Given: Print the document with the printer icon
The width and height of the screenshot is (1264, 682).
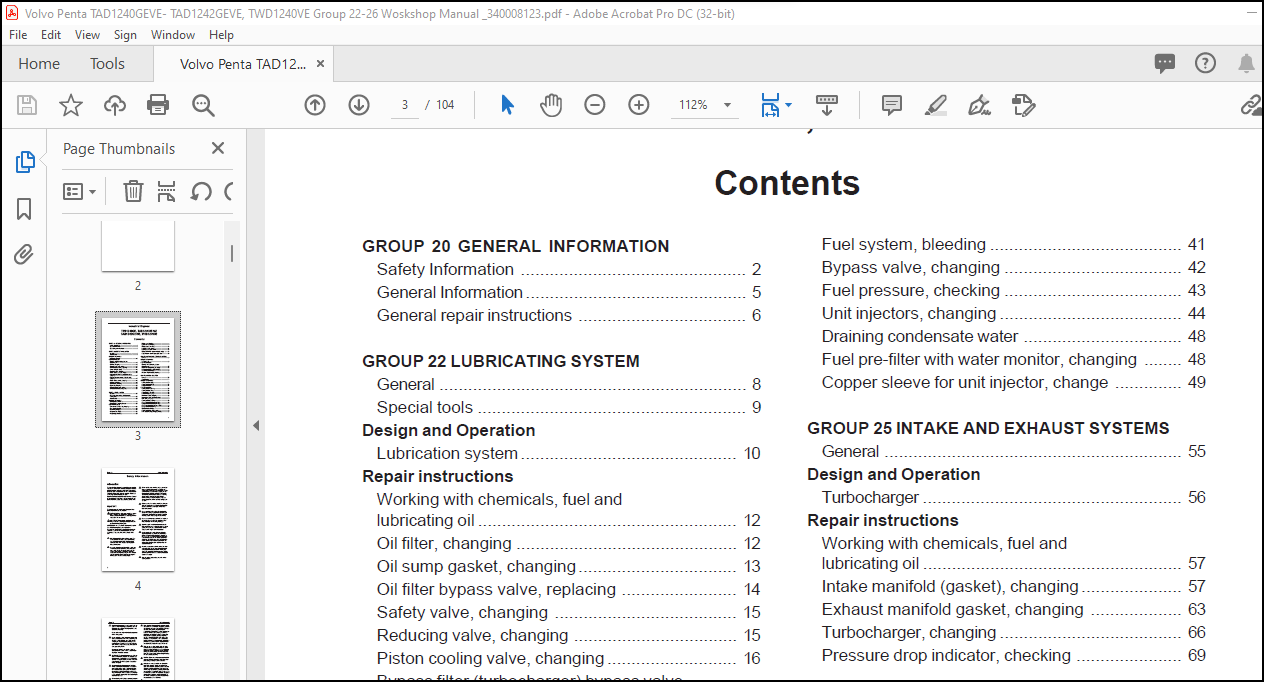Looking at the screenshot, I should (158, 105).
